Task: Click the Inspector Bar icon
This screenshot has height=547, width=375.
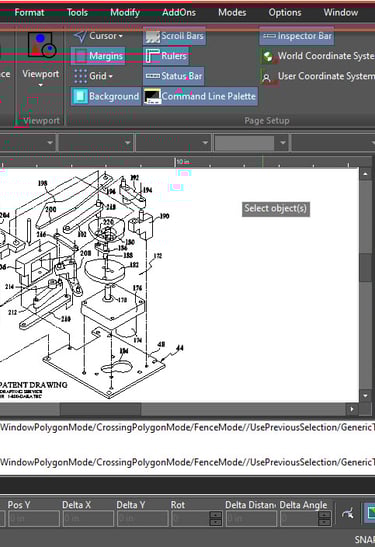Action: tap(269, 36)
